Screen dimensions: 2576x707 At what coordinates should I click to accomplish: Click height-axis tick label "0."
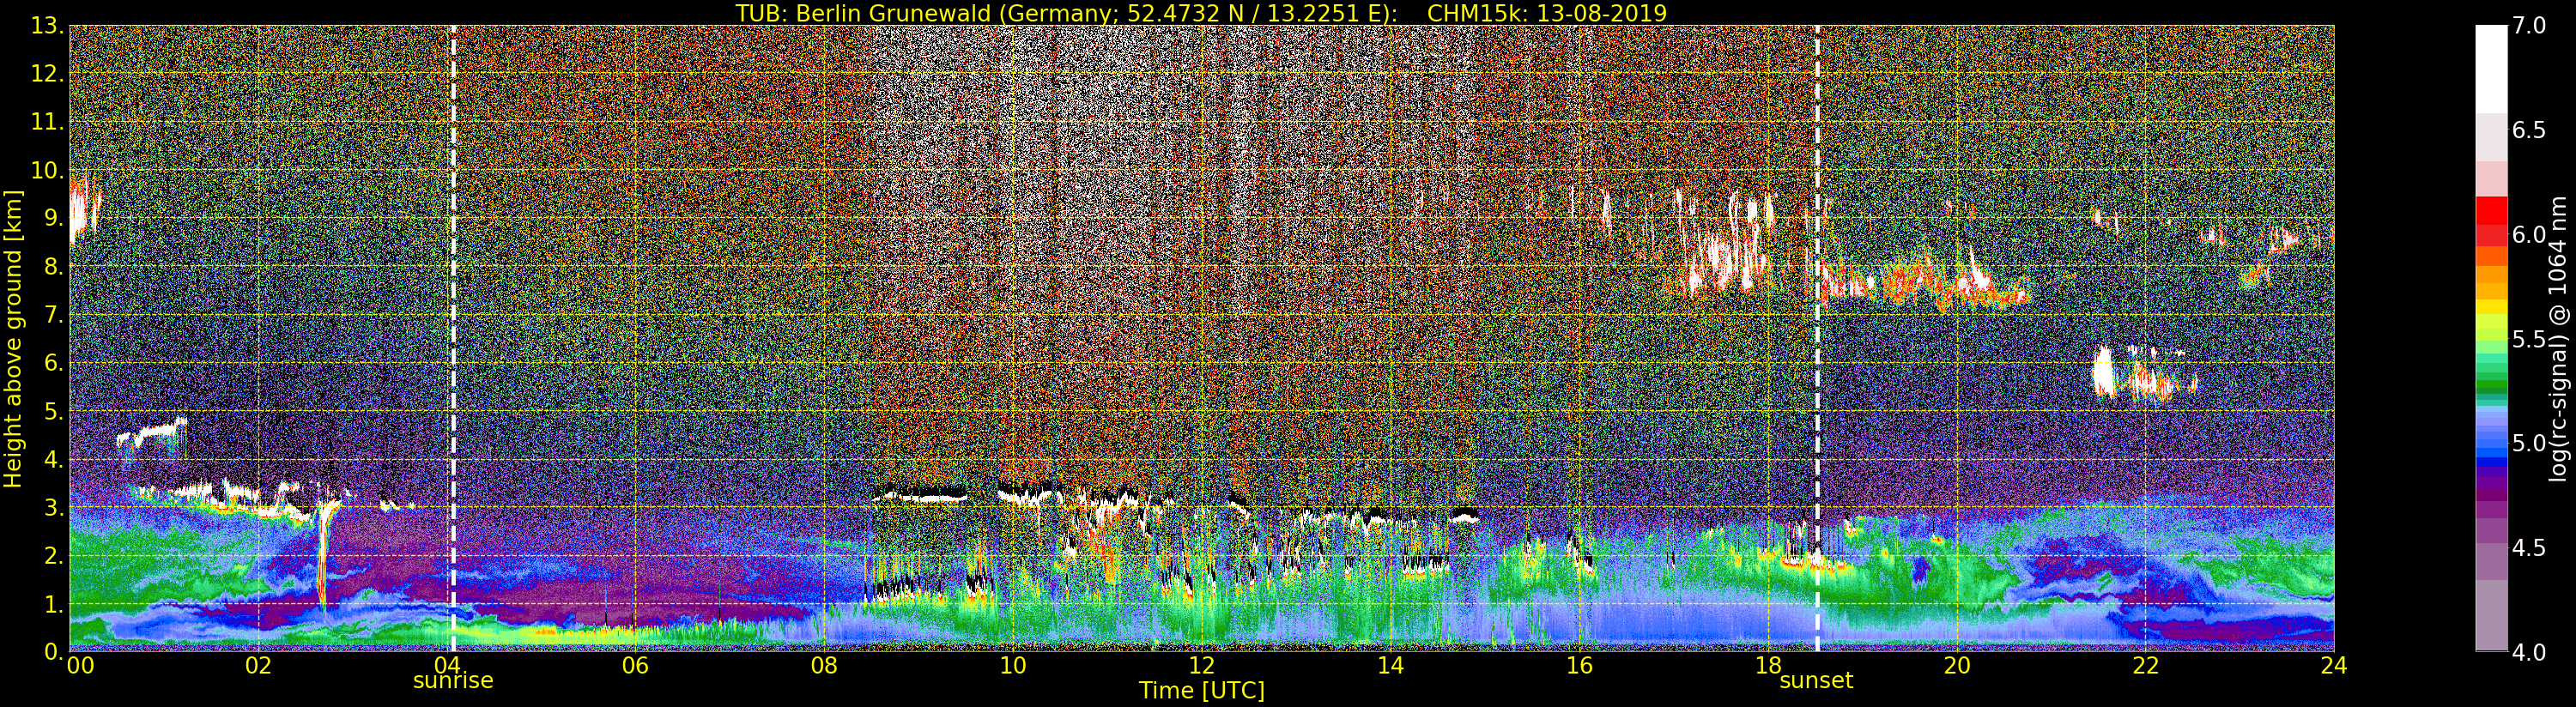(53, 652)
